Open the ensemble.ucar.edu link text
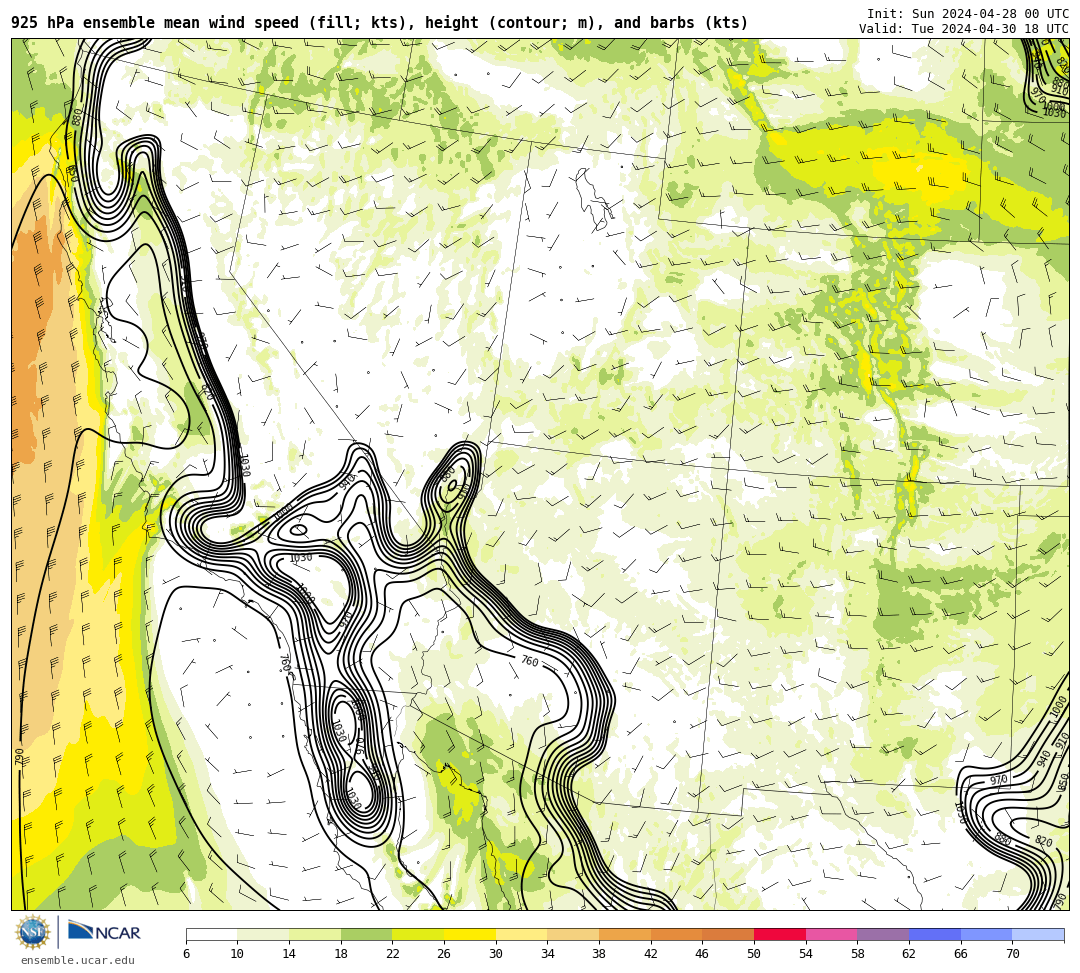 coord(78,960)
